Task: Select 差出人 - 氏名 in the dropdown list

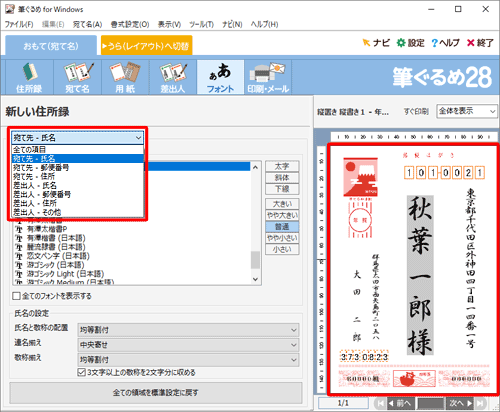Action: click(78, 185)
